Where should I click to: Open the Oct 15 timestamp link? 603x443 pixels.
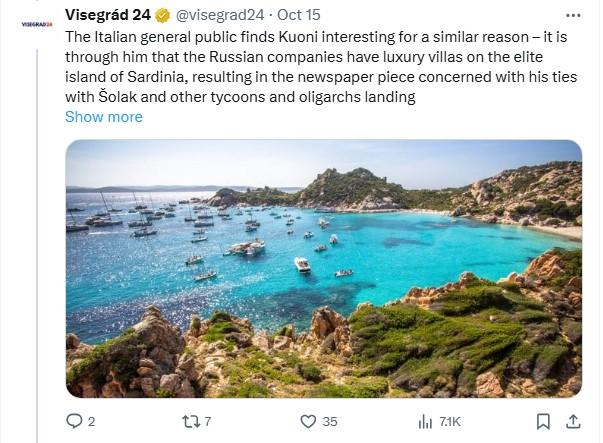point(298,15)
